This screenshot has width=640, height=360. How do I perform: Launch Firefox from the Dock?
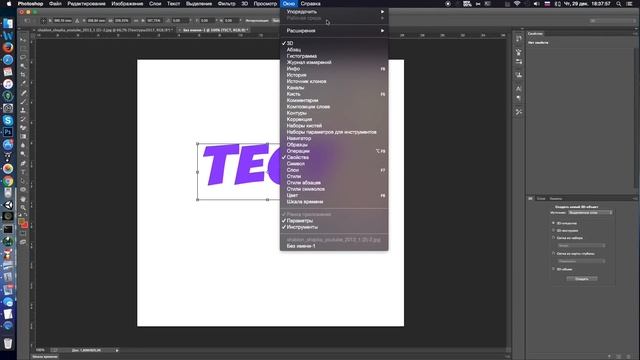8,47
